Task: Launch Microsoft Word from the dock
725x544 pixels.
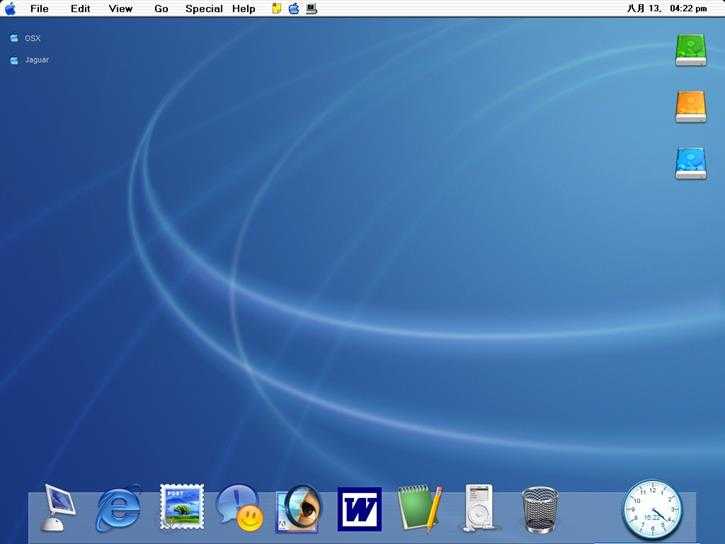Action: pos(360,509)
